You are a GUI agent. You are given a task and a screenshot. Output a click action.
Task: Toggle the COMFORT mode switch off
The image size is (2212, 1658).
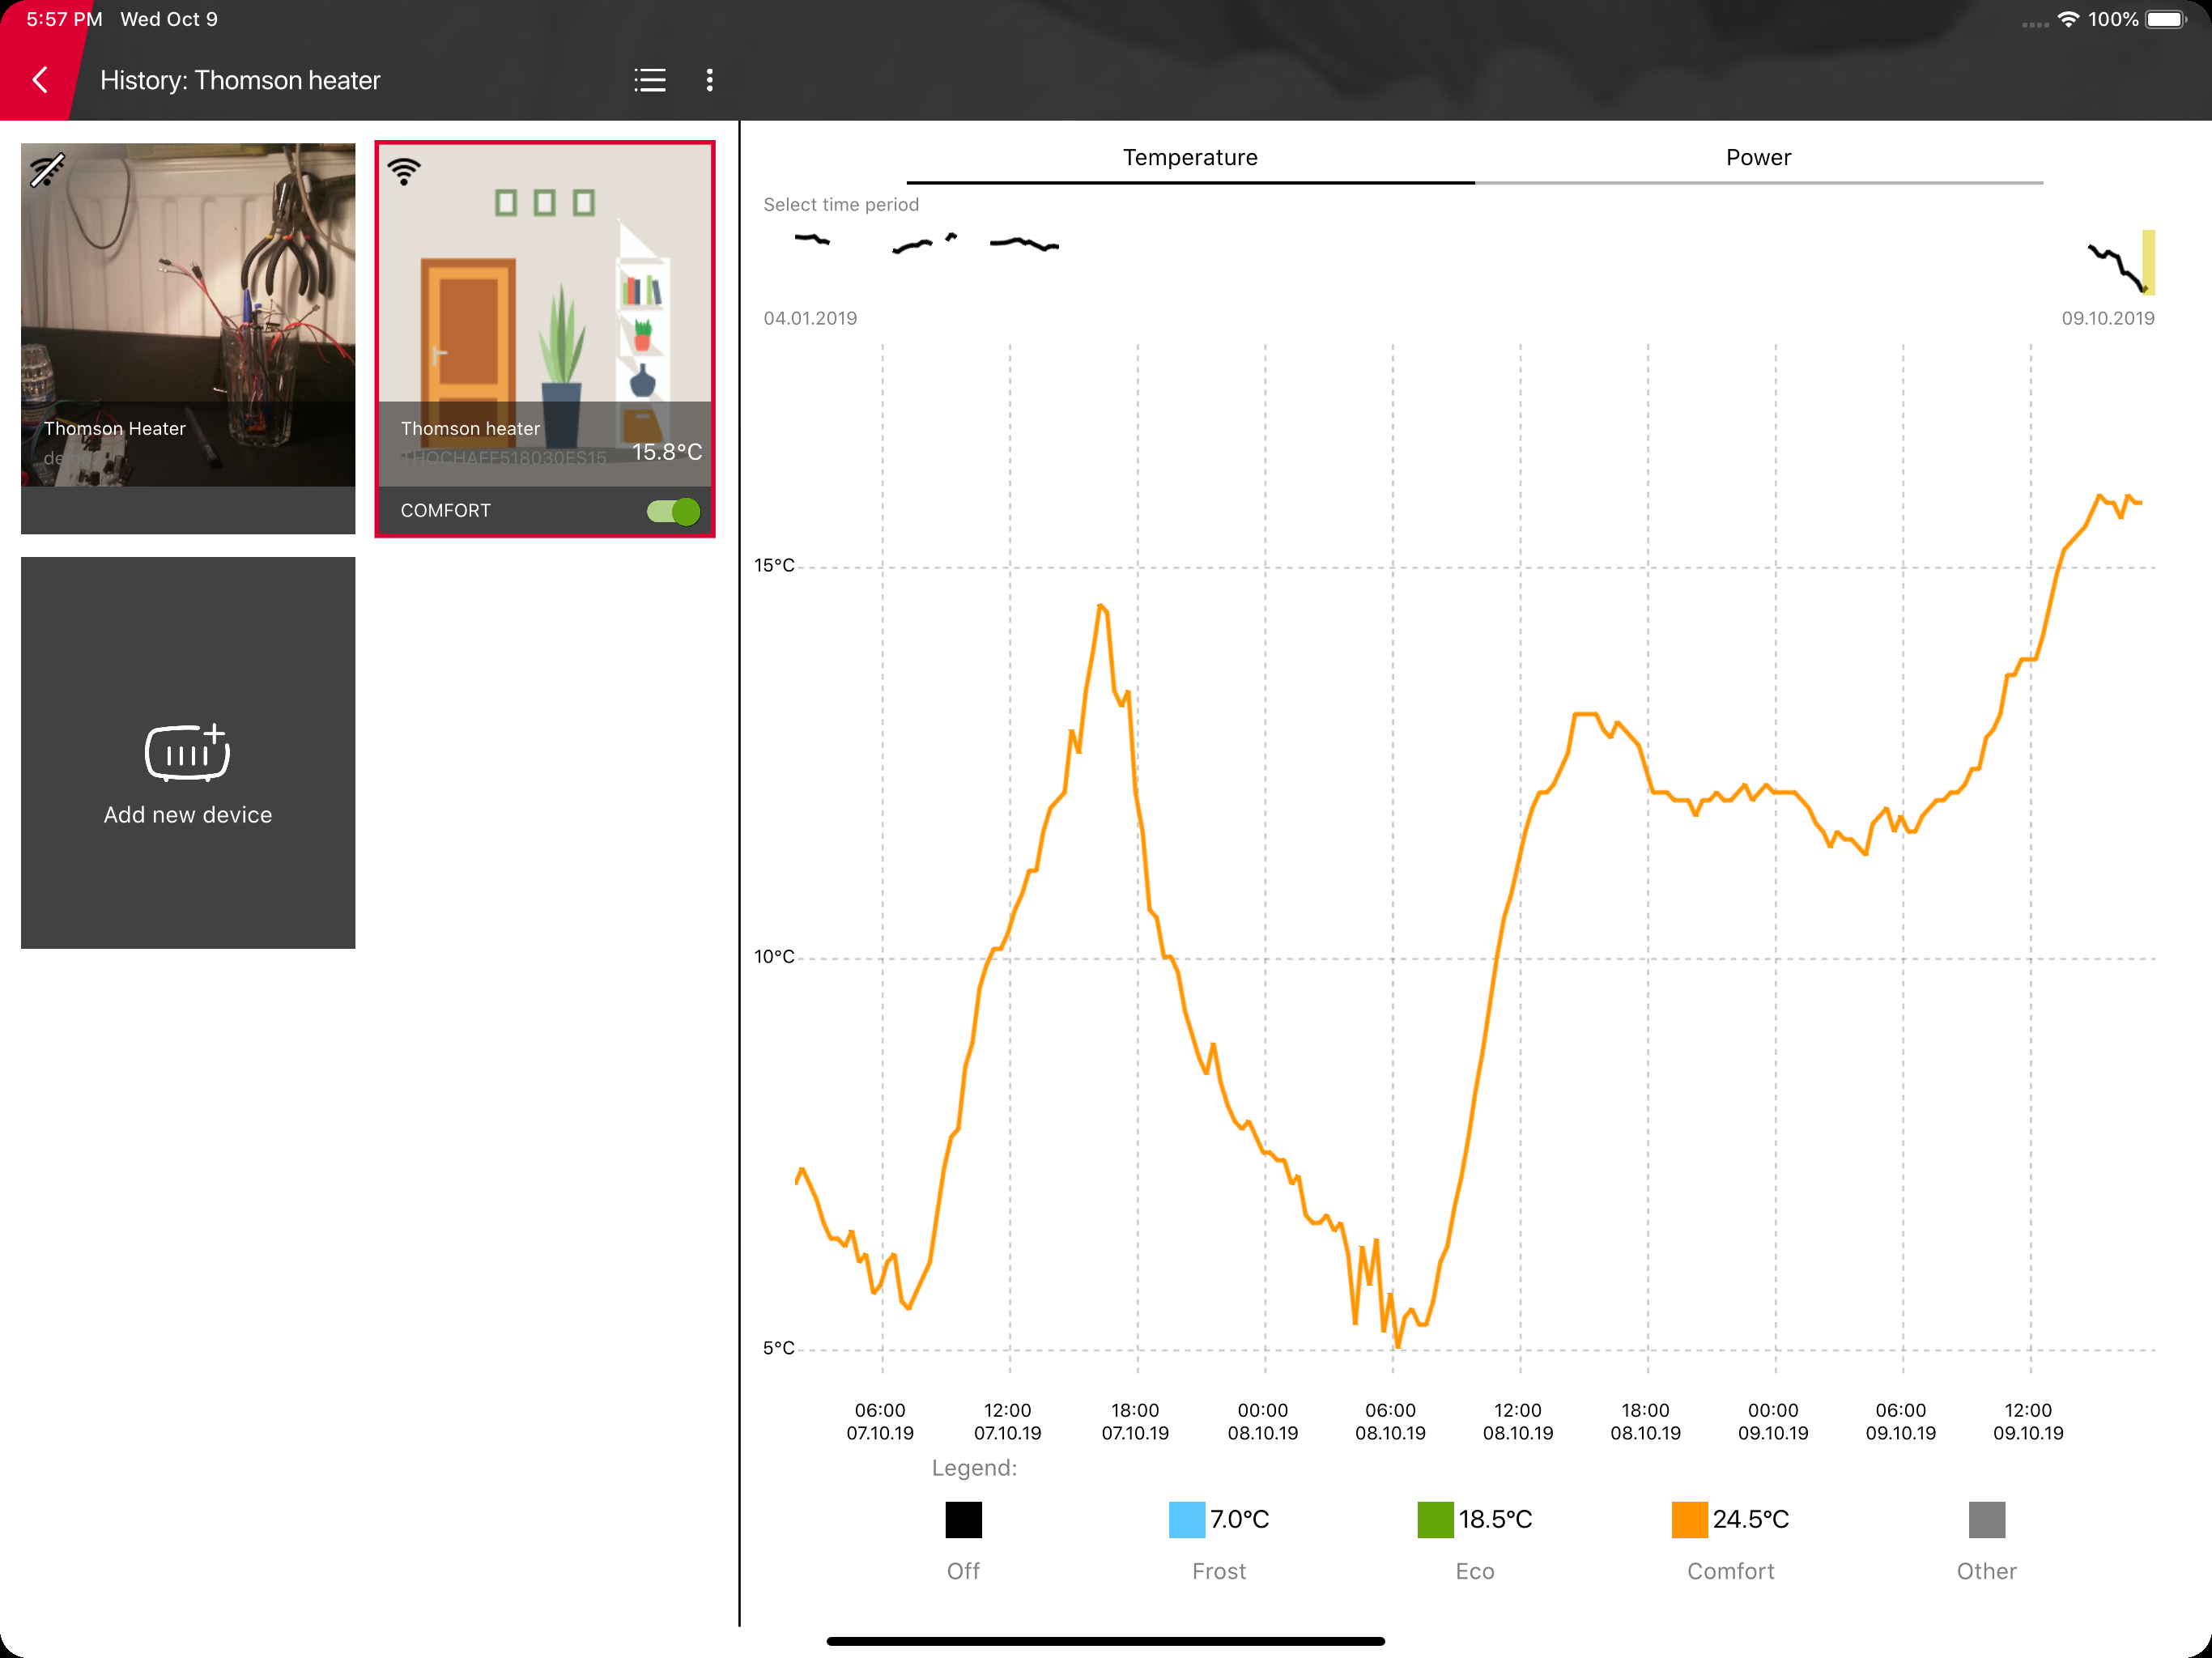(673, 511)
